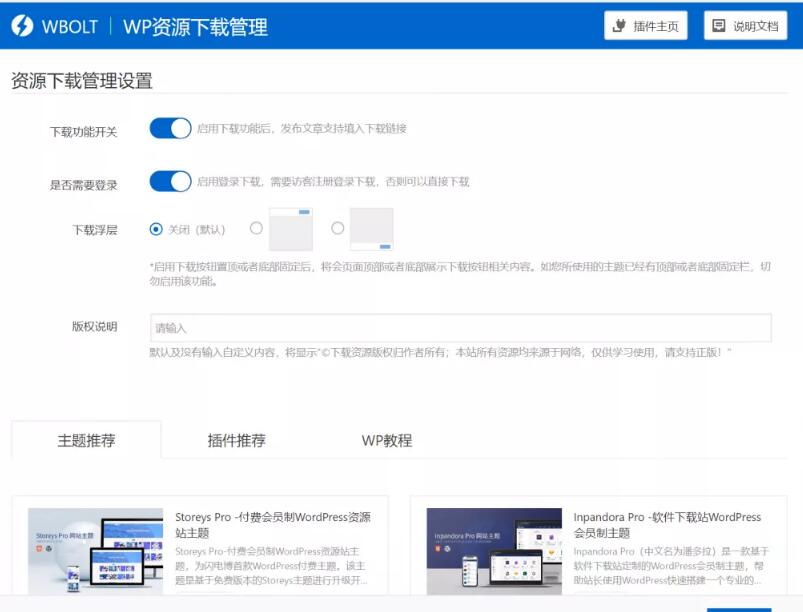Screen dimensions: 803x612
Task: Click the WBOLT brand name text
Action: coord(70,26)
